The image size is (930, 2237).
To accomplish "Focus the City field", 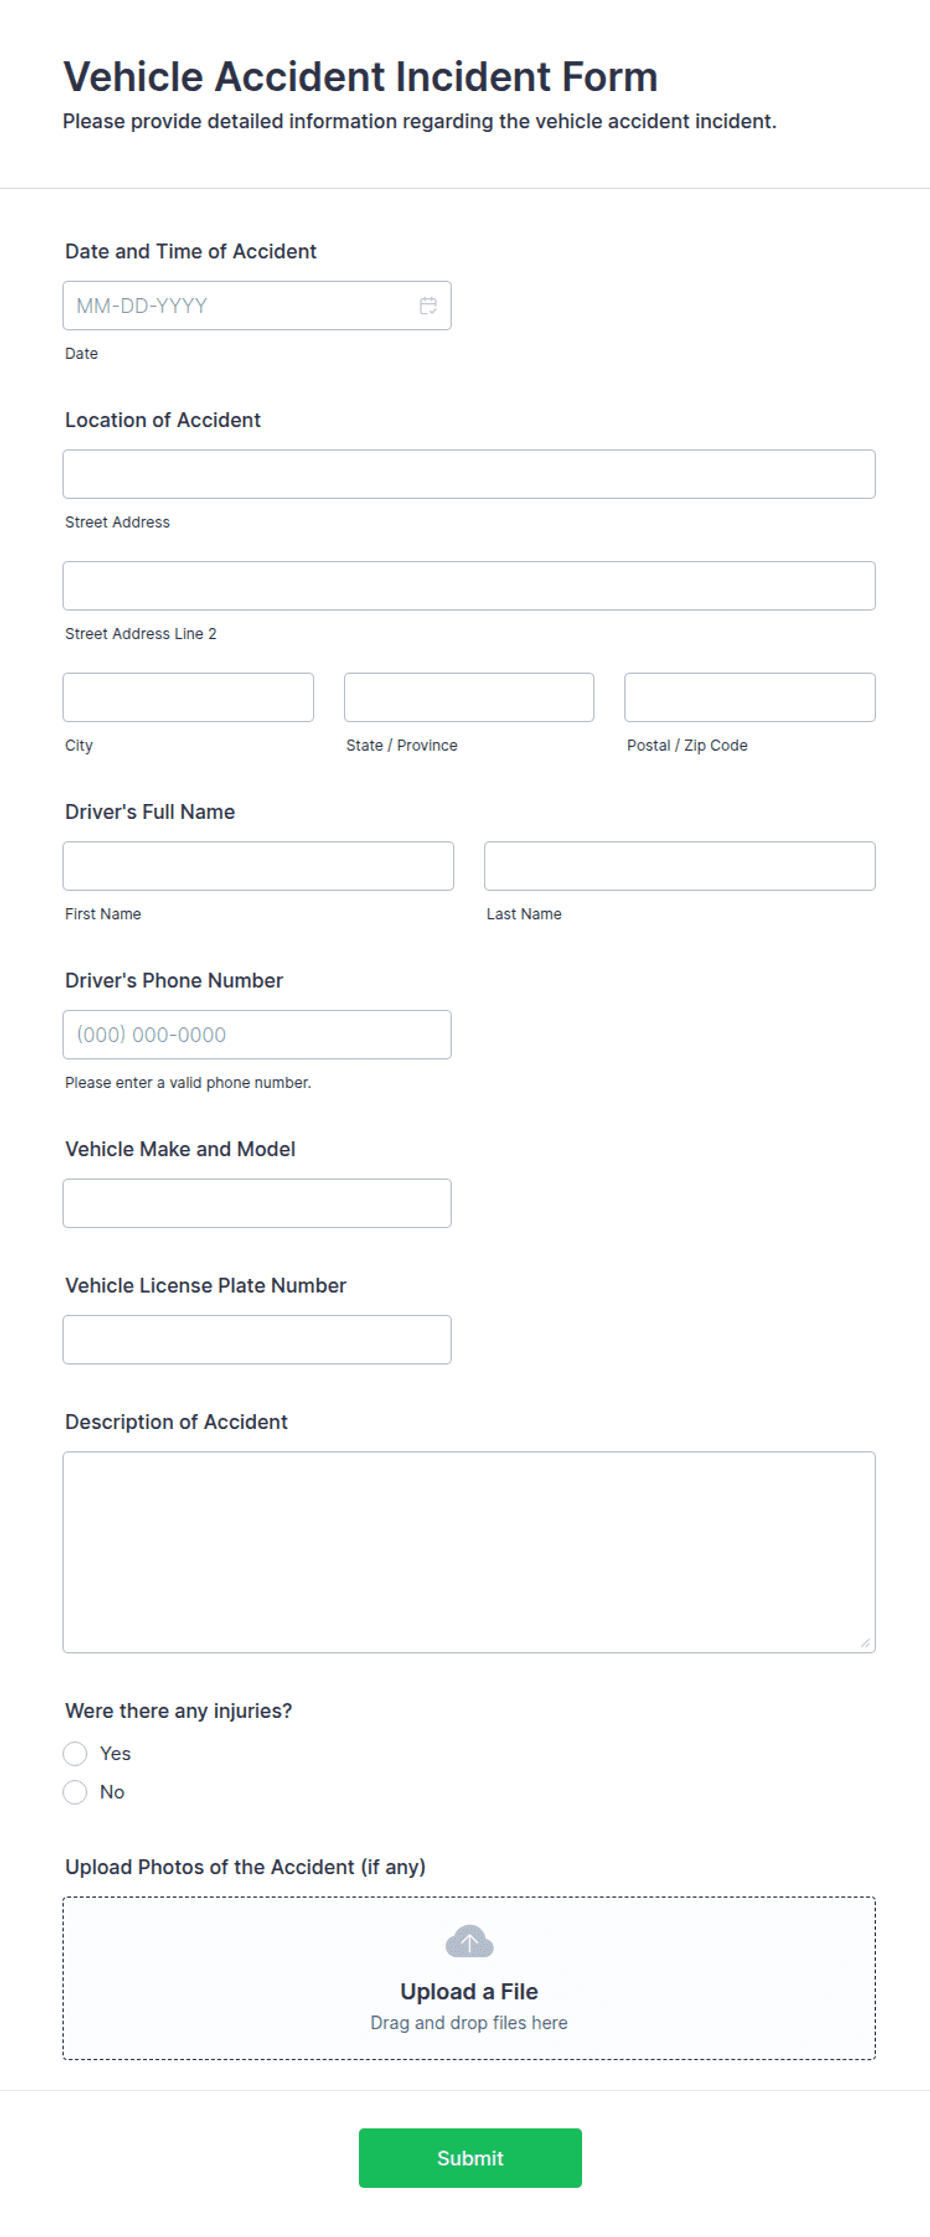I will coord(188,697).
